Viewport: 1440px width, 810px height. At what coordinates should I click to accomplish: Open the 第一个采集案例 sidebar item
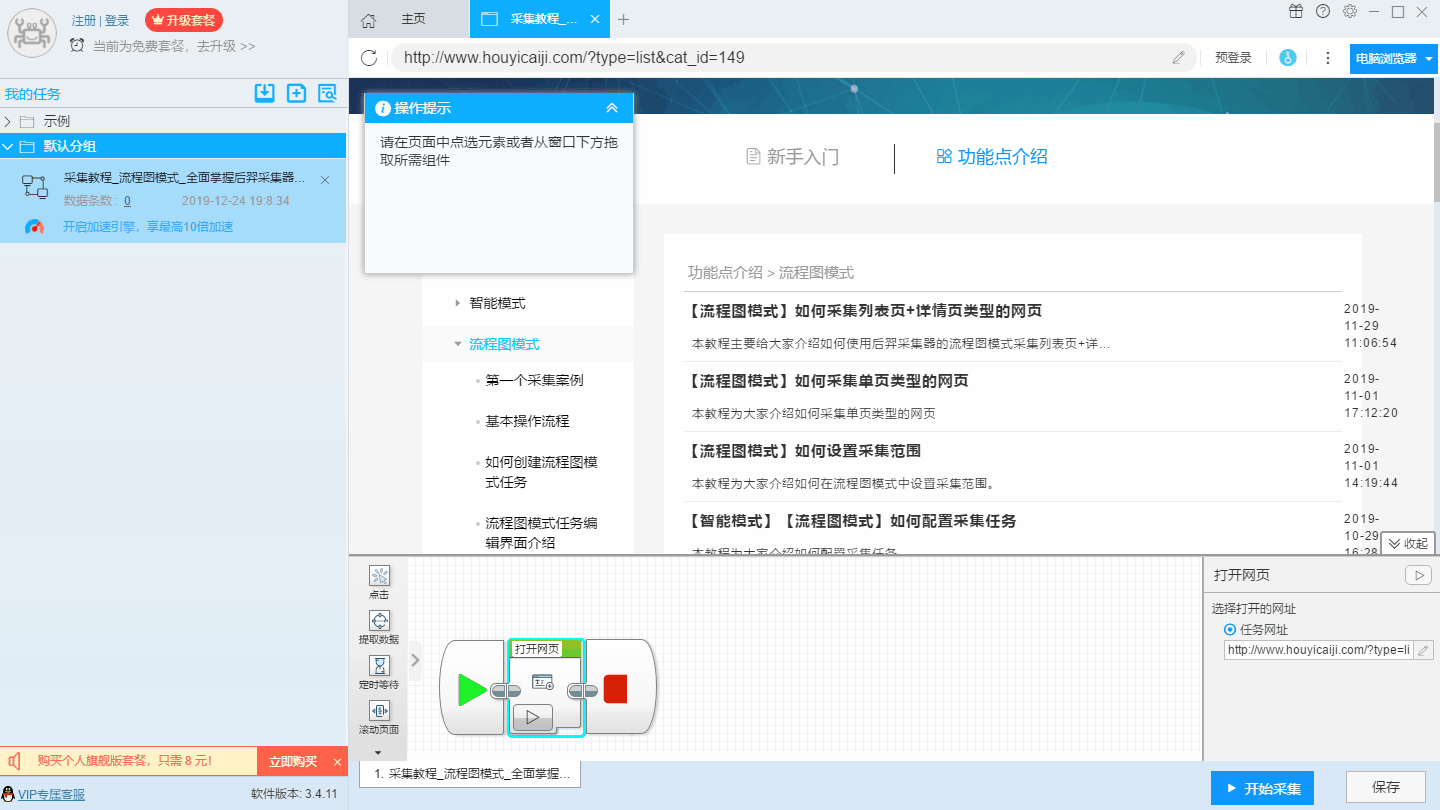534,381
